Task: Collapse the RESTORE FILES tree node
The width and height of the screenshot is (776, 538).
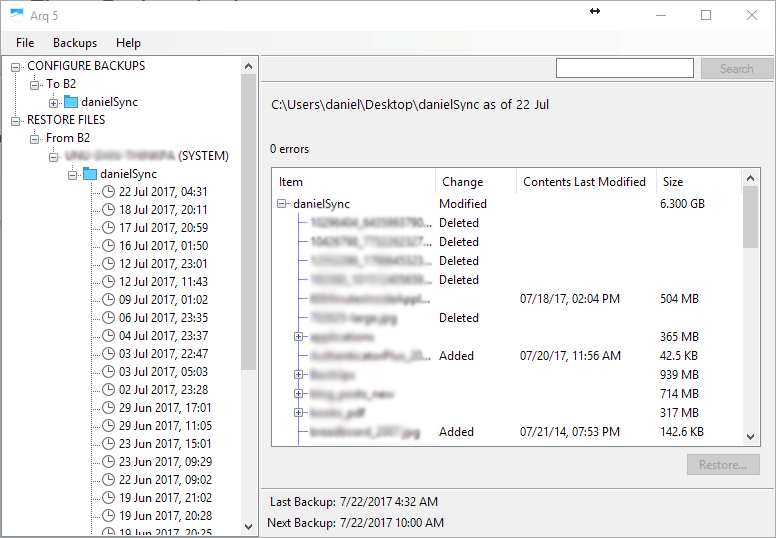Action: point(16,121)
